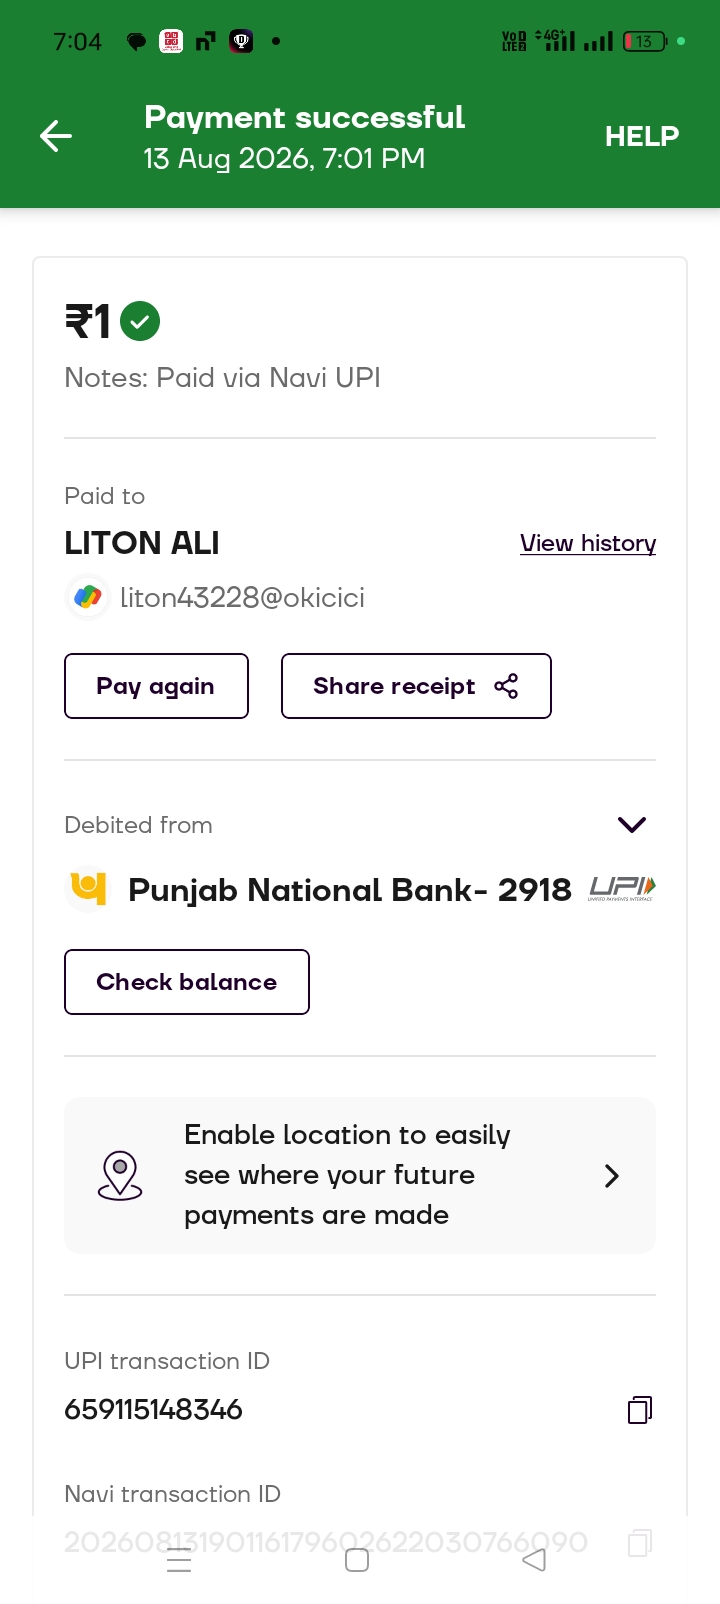720x1604 pixels.
Task: Tap the Google Pay icon beside UPI ID
Action: point(88,597)
